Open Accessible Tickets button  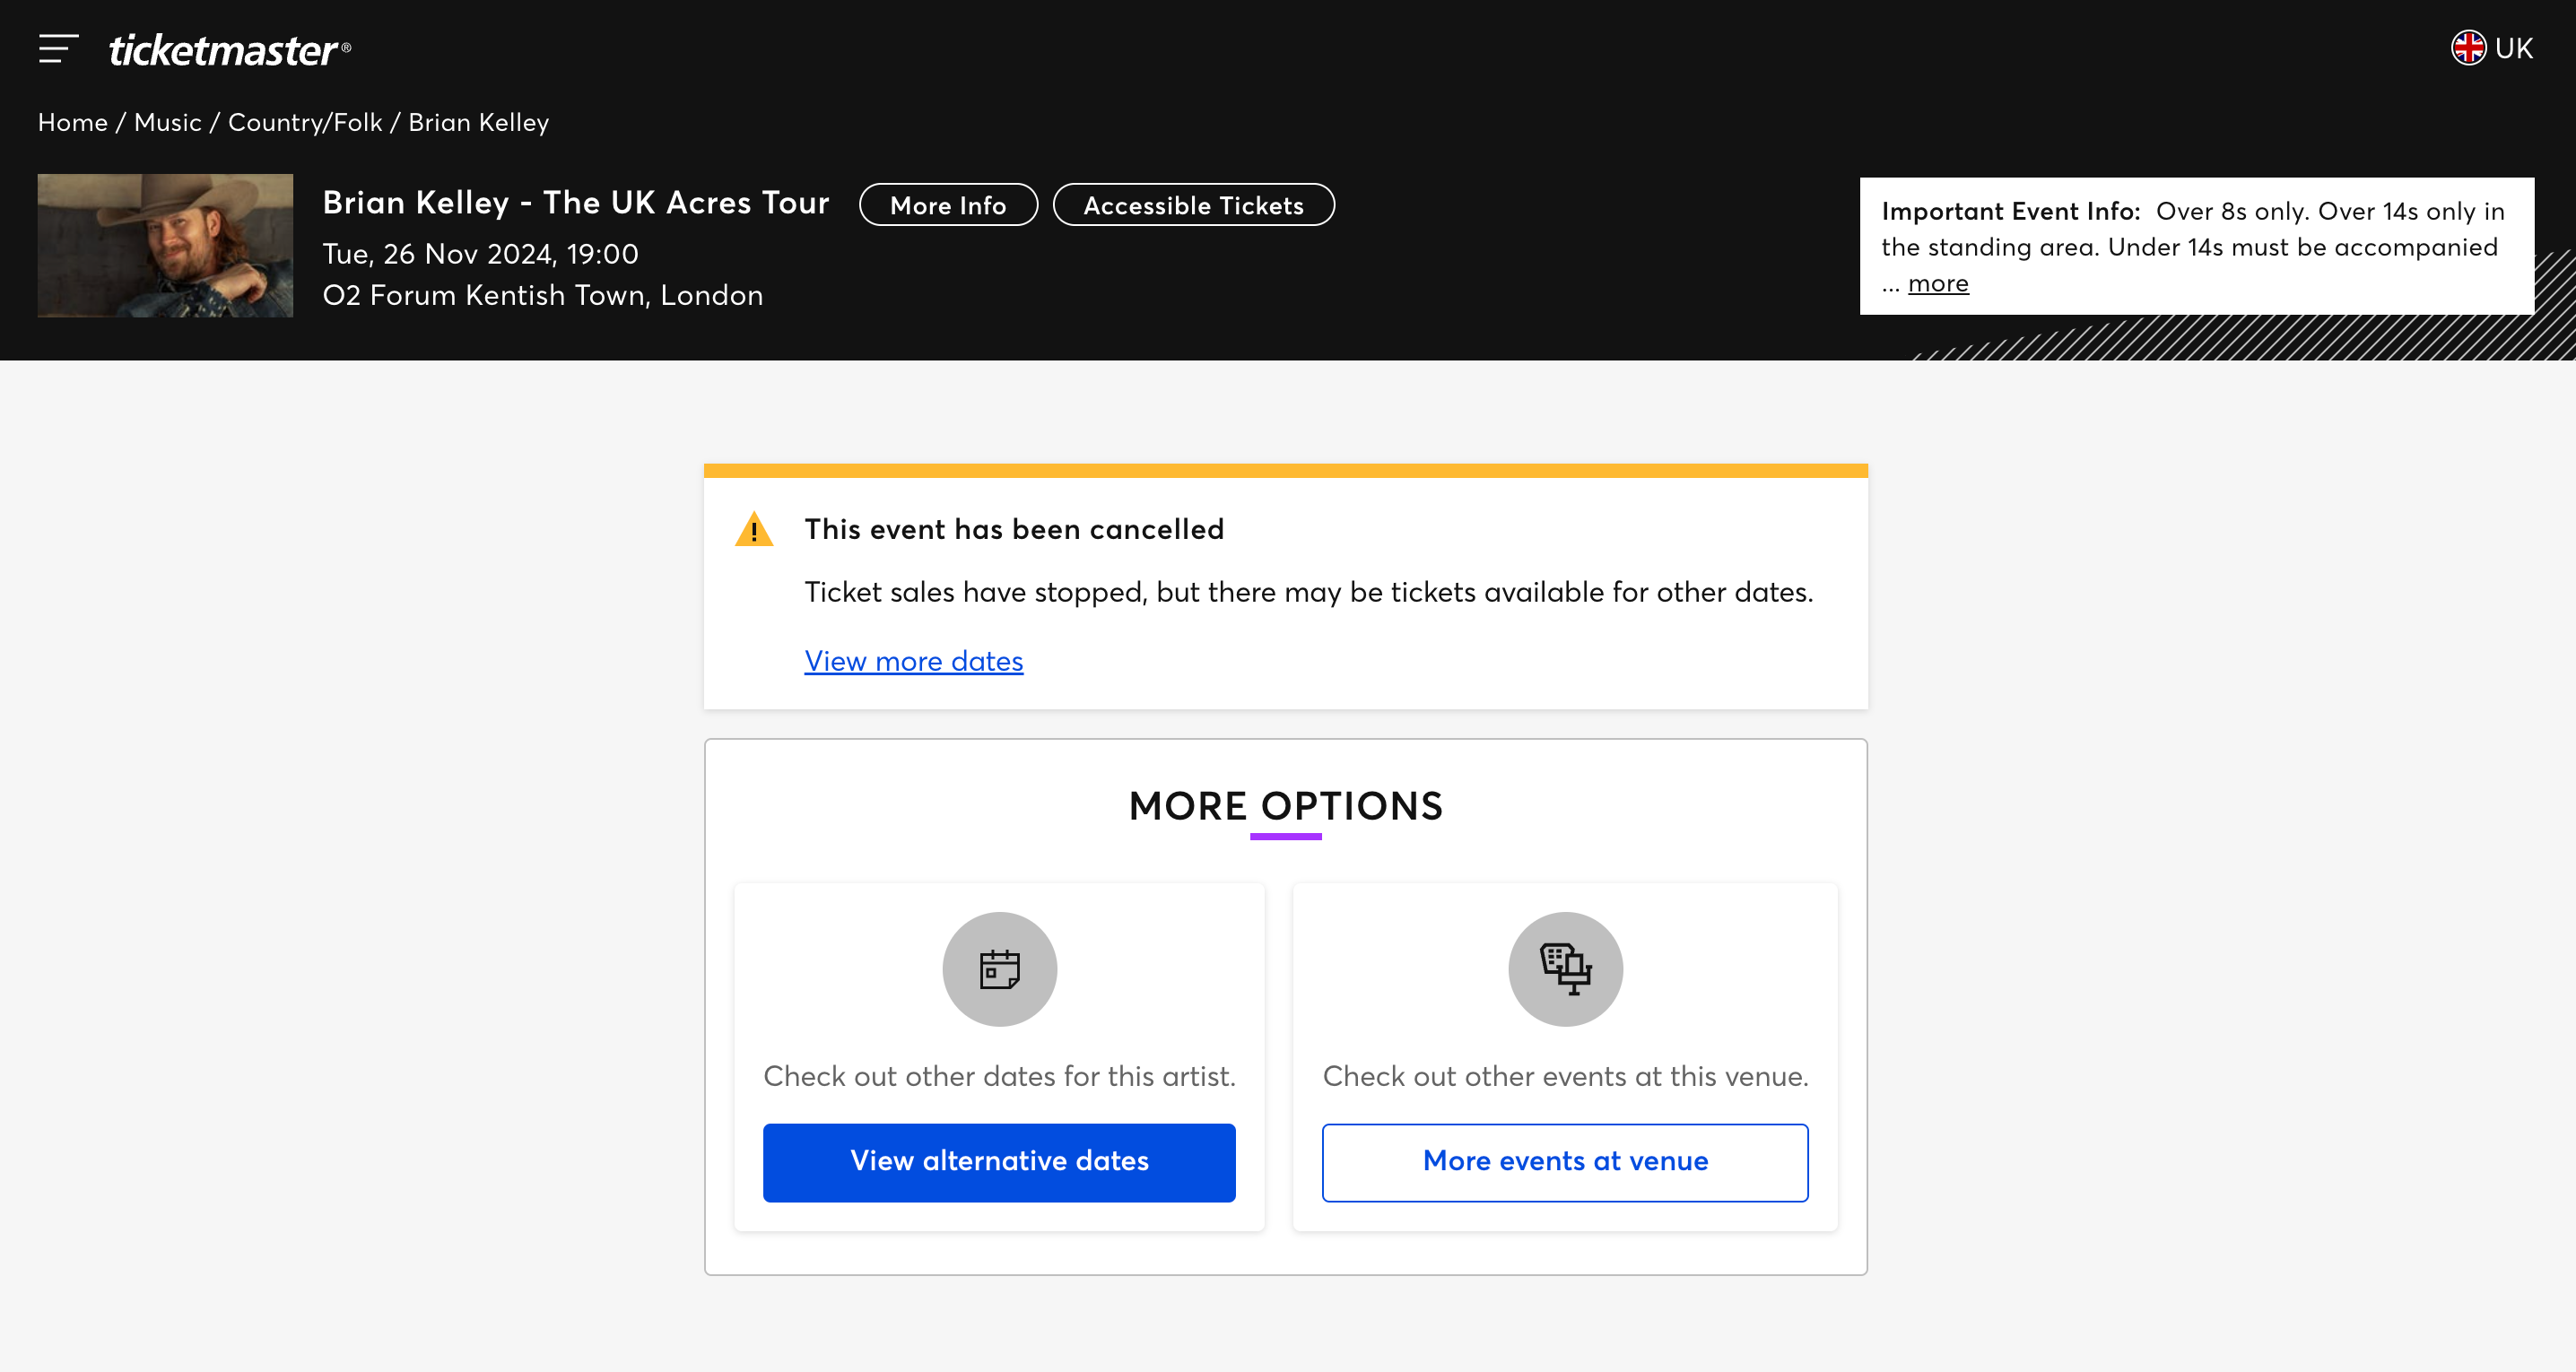click(1193, 205)
